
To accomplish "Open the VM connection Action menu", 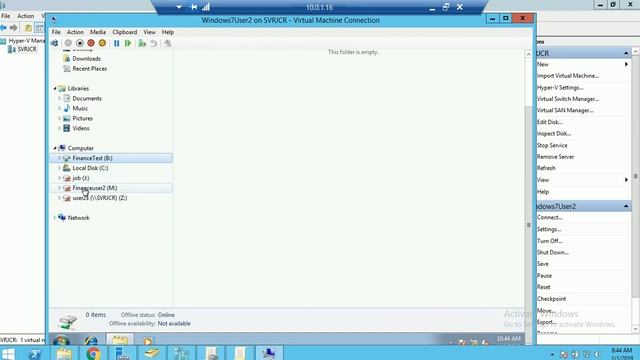I will click(x=75, y=32).
